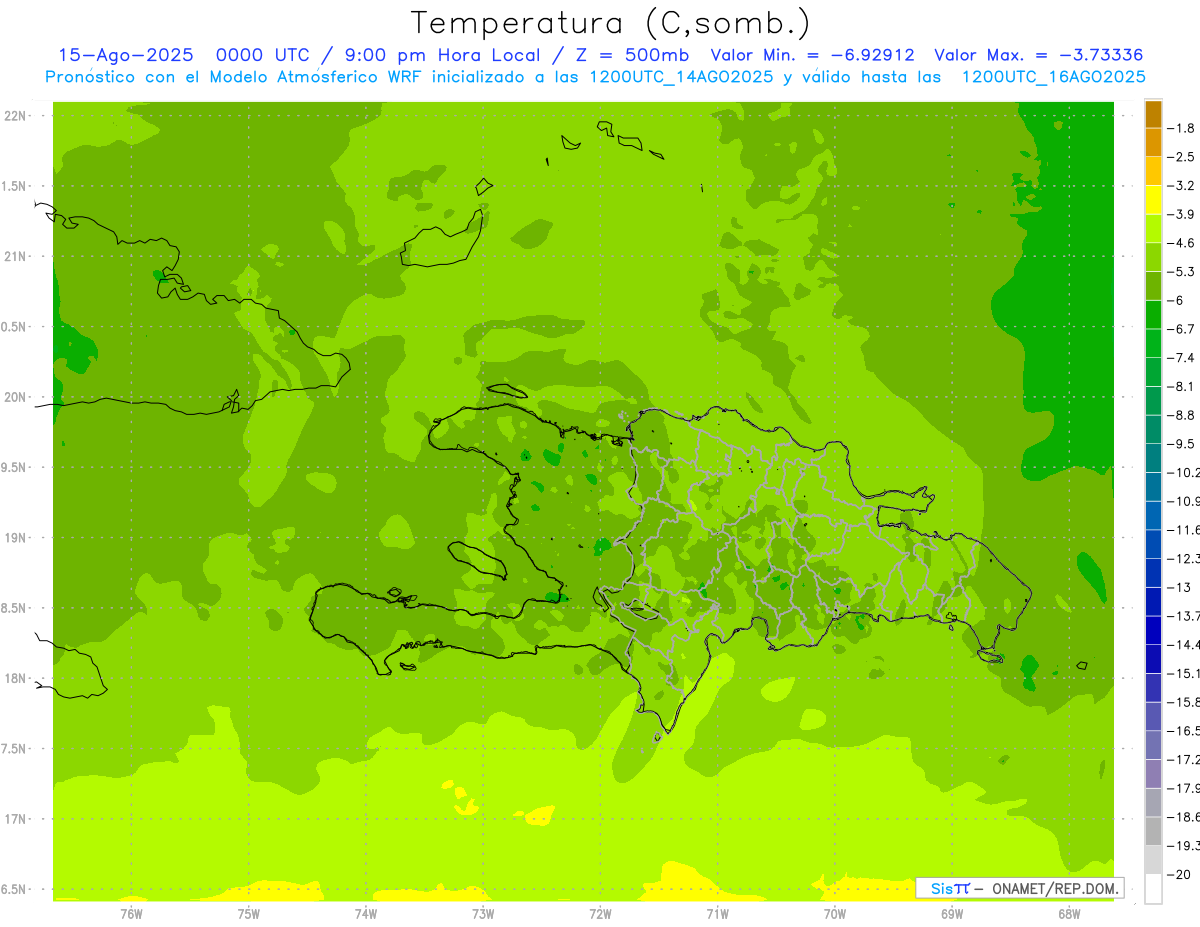Click the '70W' longitude label

835,913
